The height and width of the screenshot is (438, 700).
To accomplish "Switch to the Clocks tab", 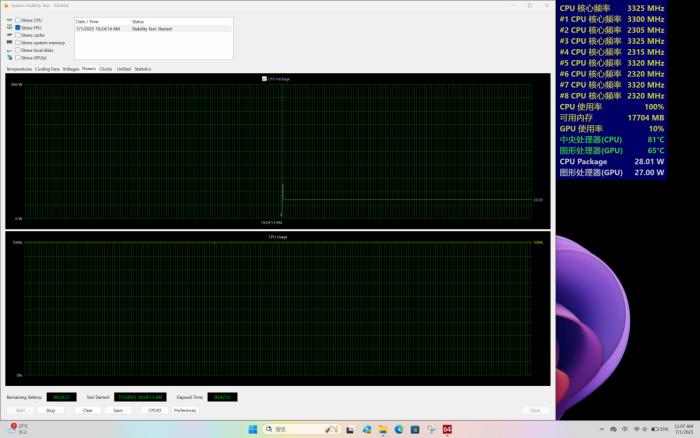I will tap(106, 69).
